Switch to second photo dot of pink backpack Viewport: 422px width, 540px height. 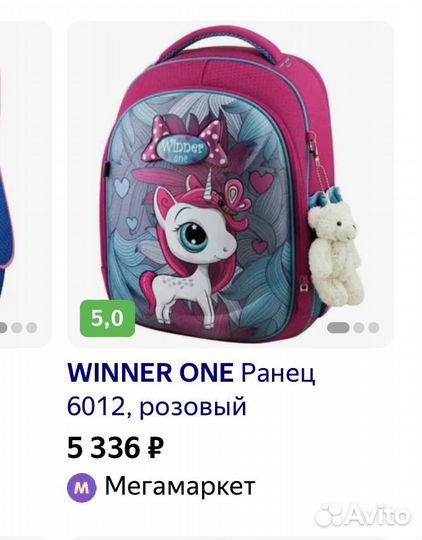[x=359, y=328]
